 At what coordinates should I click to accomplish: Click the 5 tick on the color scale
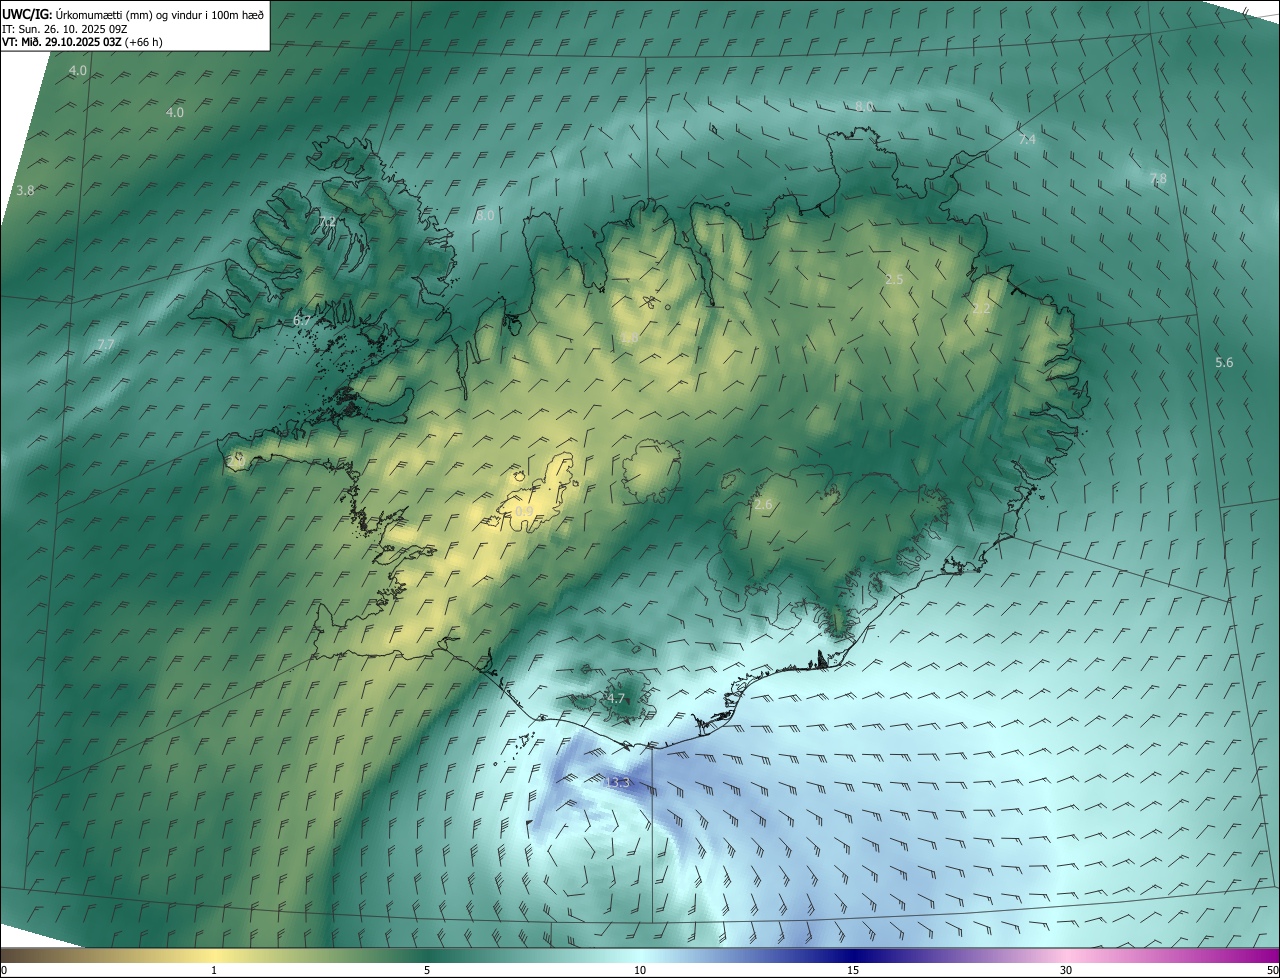[x=427, y=970]
